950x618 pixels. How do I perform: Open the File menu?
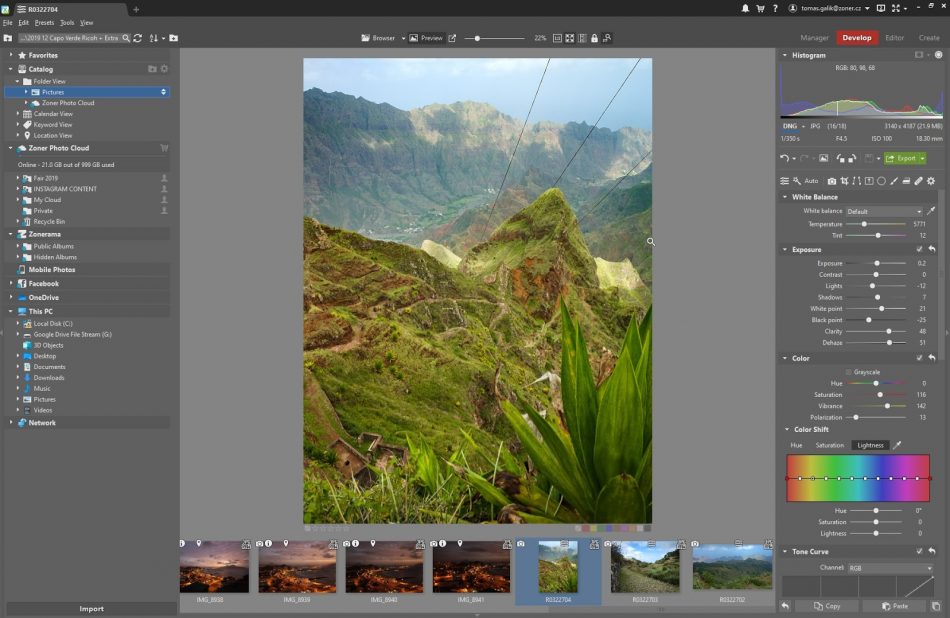pyautogui.click(x=7, y=22)
